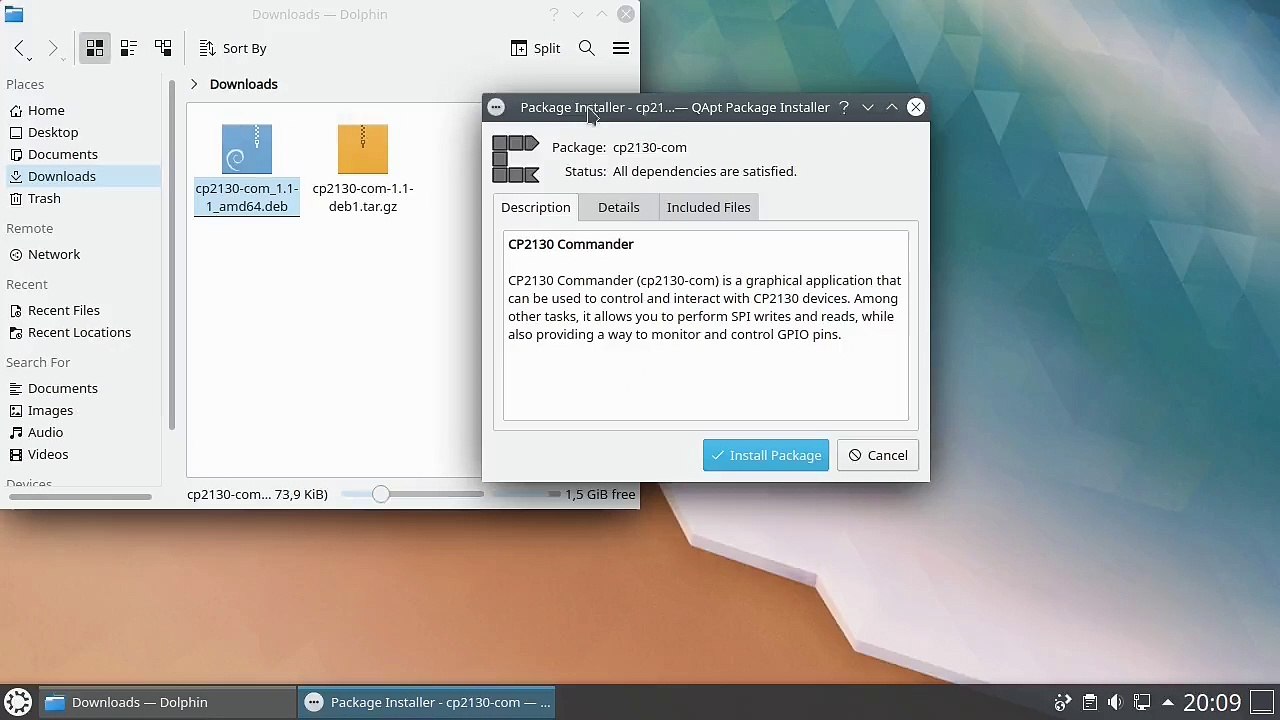Switch to Downloads — Dolphin taskbar entry
Image resolution: width=1280 pixels, height=720 pixels.
(x=167, y=702)
